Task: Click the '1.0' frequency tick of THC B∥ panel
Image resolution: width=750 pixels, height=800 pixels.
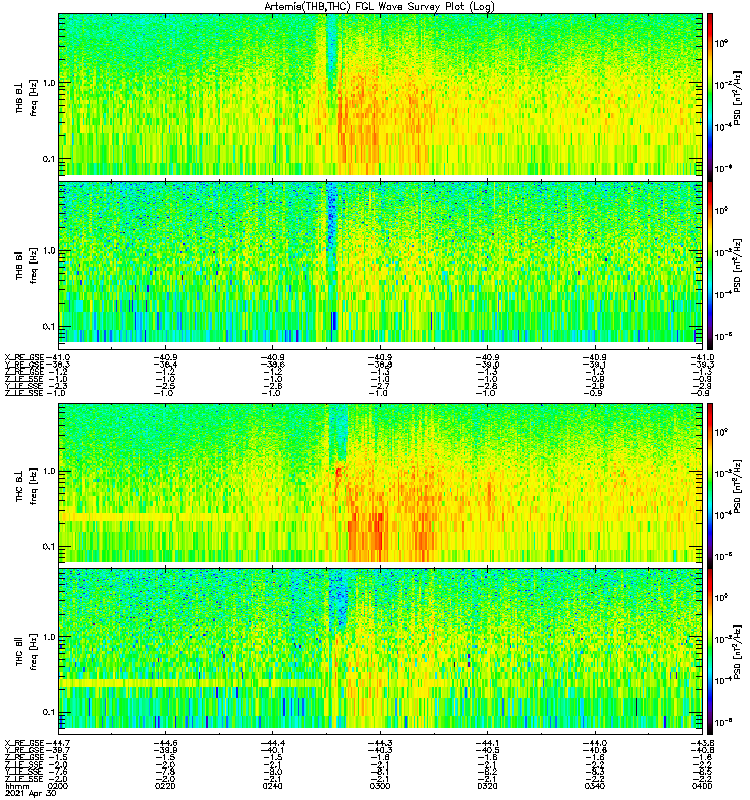Action: (x=49, y=637)
